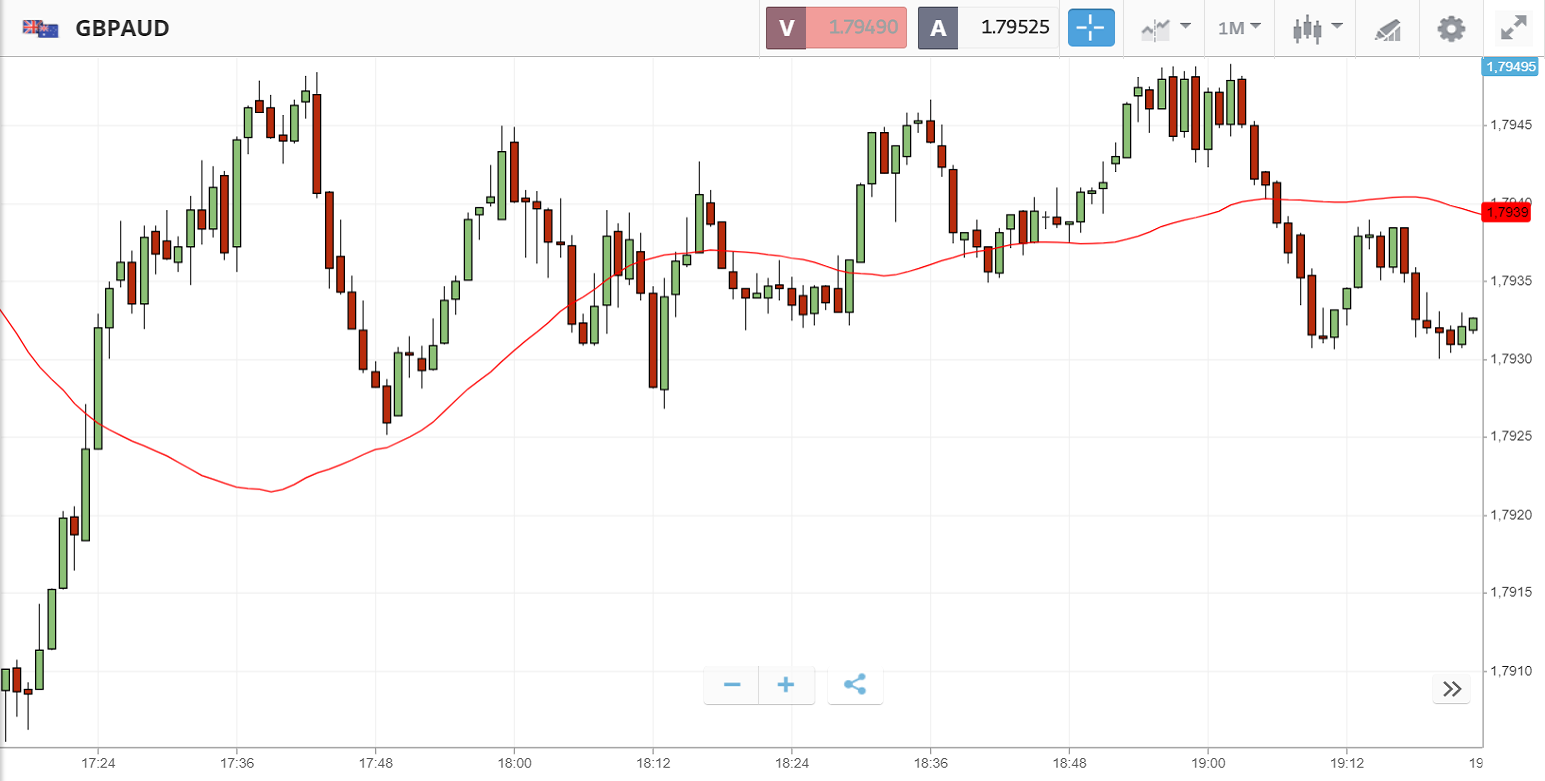
Task: Toggle the crosshair cursor button
Action: pos(1091,28)
